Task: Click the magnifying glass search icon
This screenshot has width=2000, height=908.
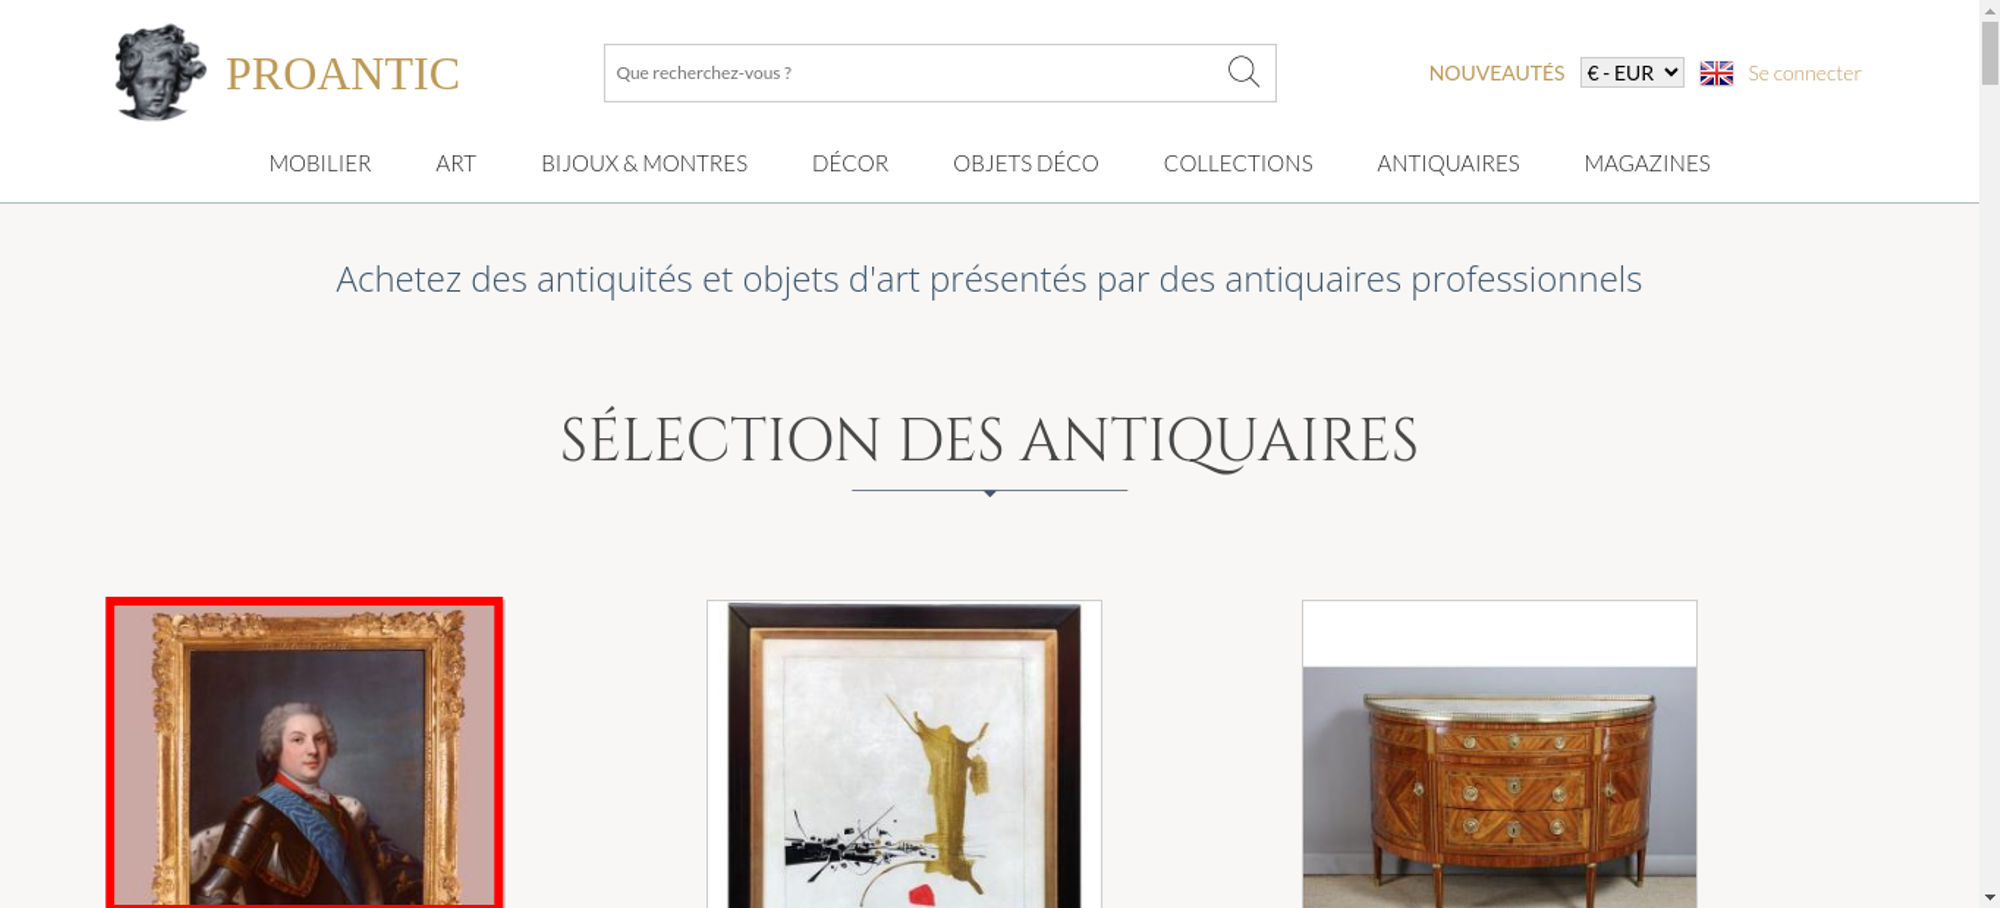Action: point(1243,72)
